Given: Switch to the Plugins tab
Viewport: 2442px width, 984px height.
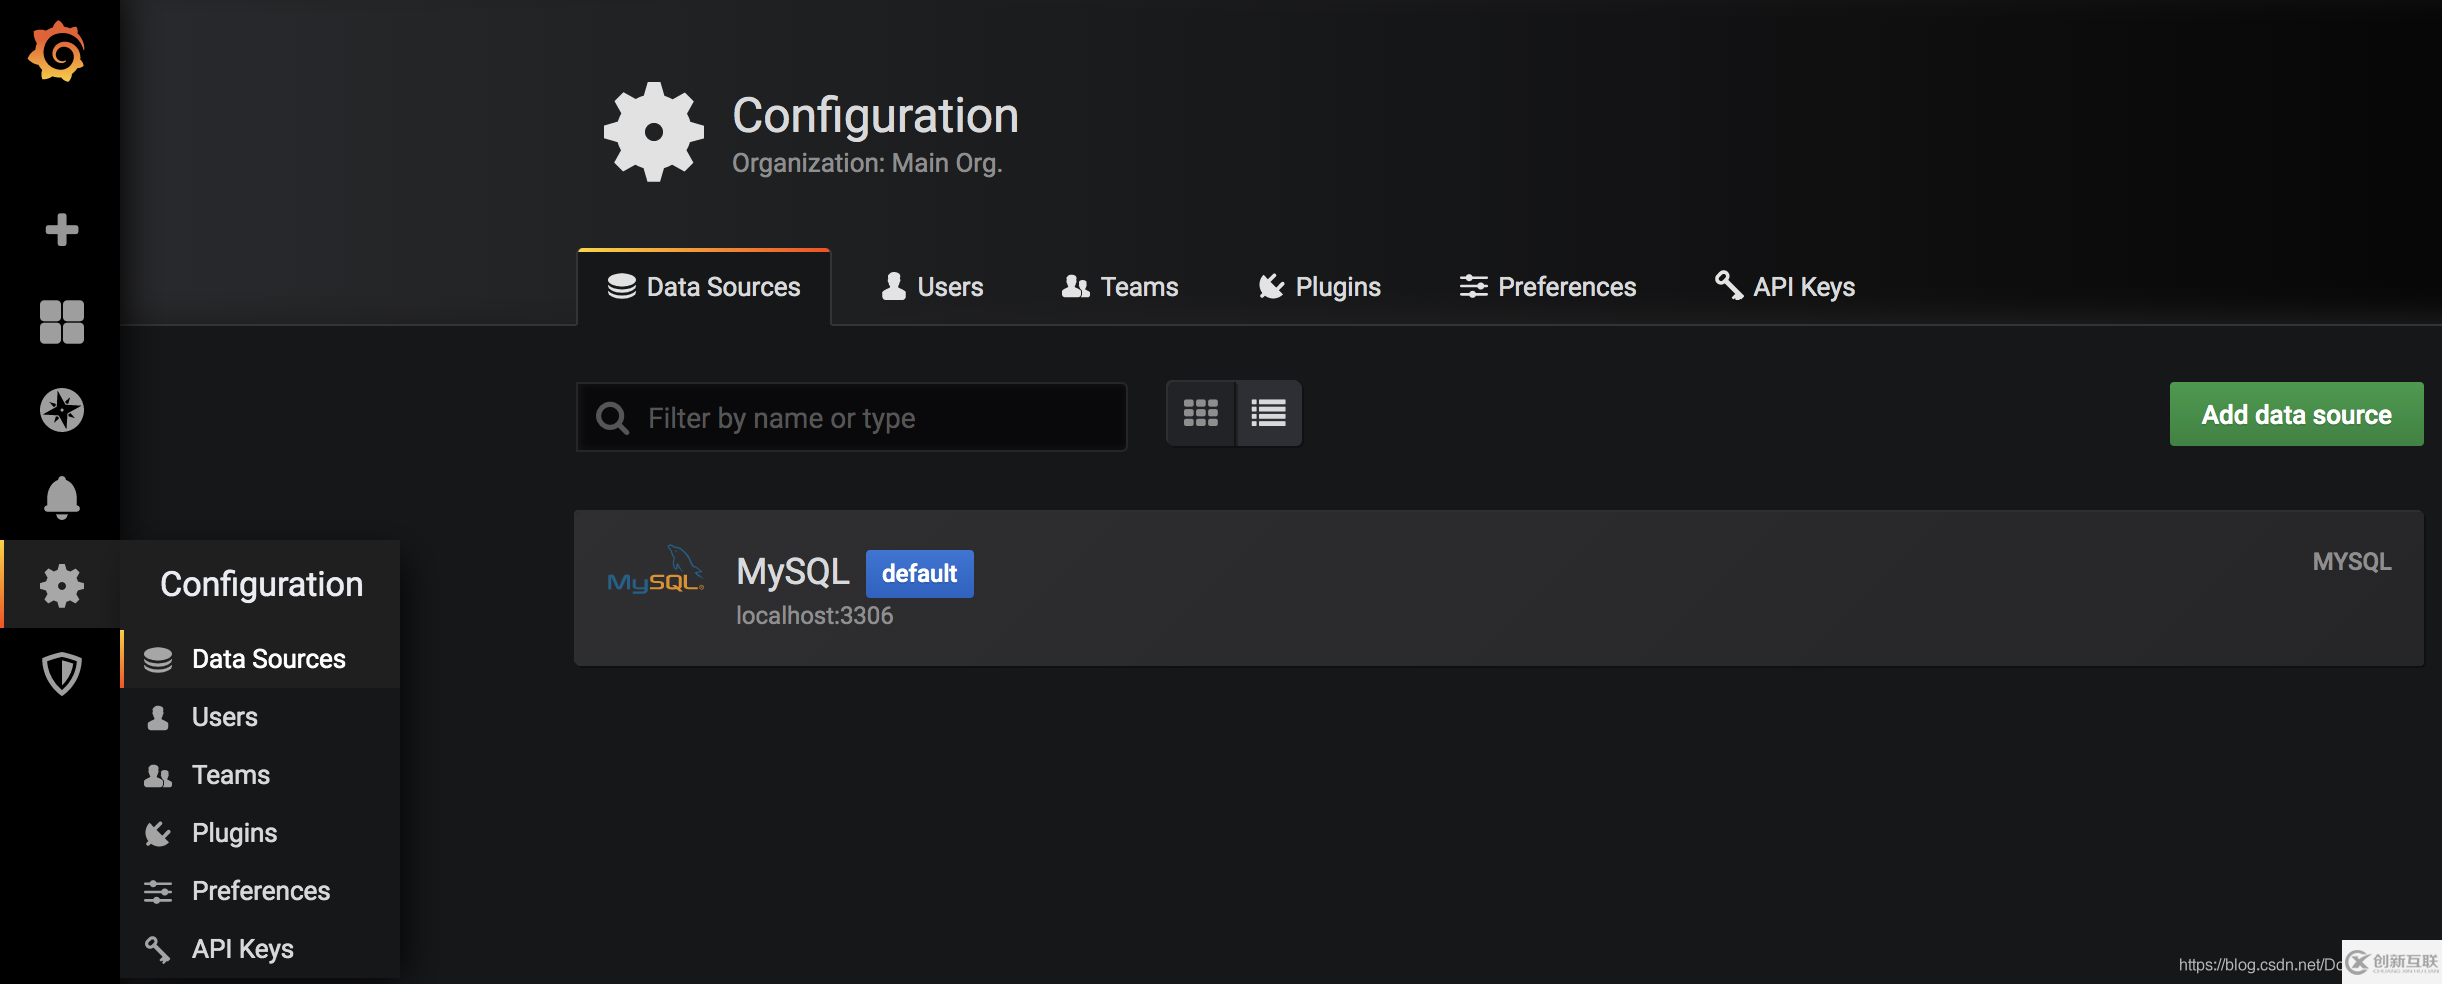Looking at the screenshot, I should tap(1320, 287).
